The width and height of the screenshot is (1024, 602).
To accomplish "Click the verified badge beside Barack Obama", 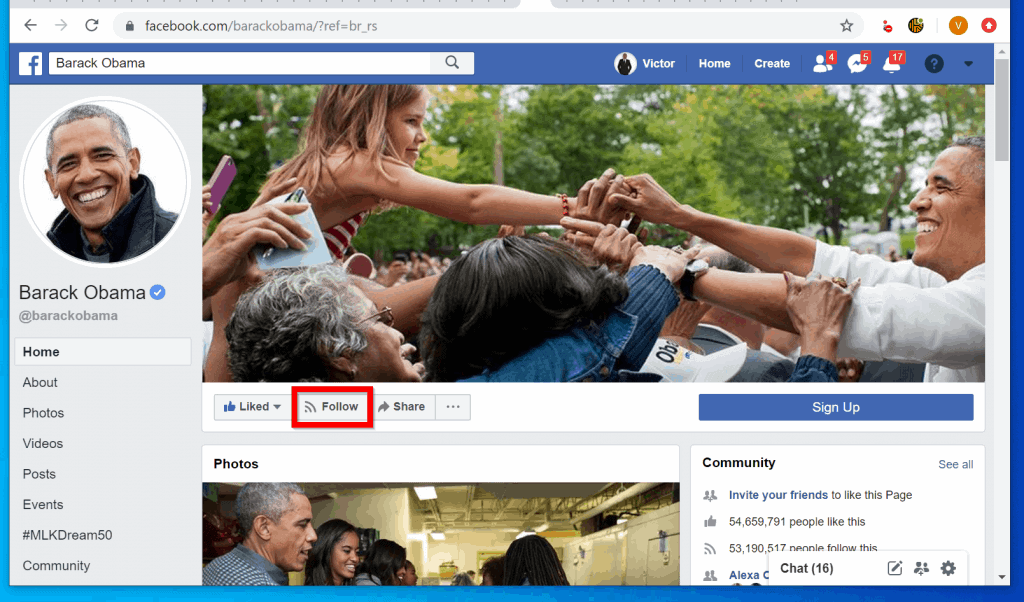I will pyautogui.click(x=157, y=292).
